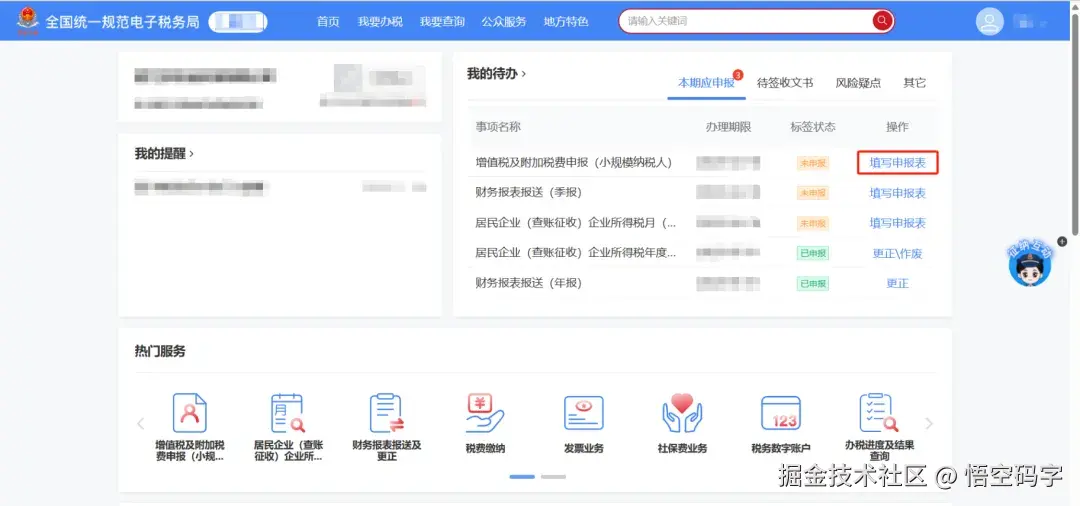1080x506 pixels.
Task: Click the 事项名称 column header
Action: point(498,127)
